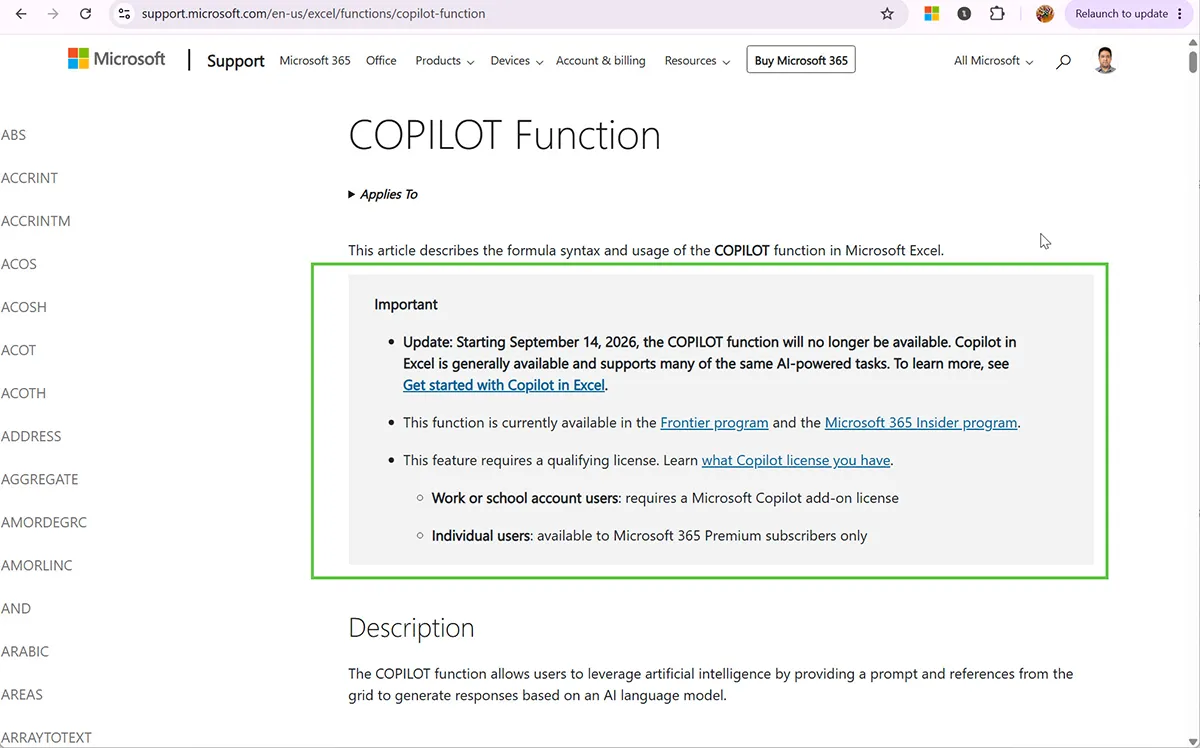Open the Office nav link
Image resolution: width=1200 pixels, height=748 pixels.
[x=381, y=61]
